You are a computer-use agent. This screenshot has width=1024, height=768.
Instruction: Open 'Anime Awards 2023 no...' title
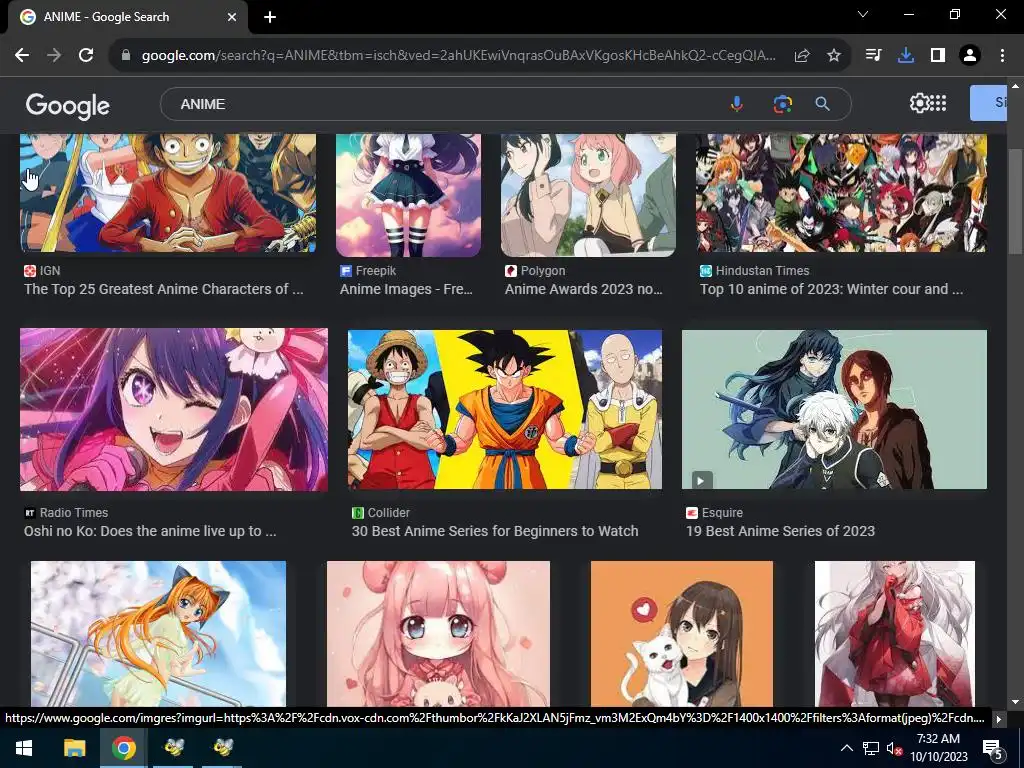pyautogui.click(x=584, y=289)
